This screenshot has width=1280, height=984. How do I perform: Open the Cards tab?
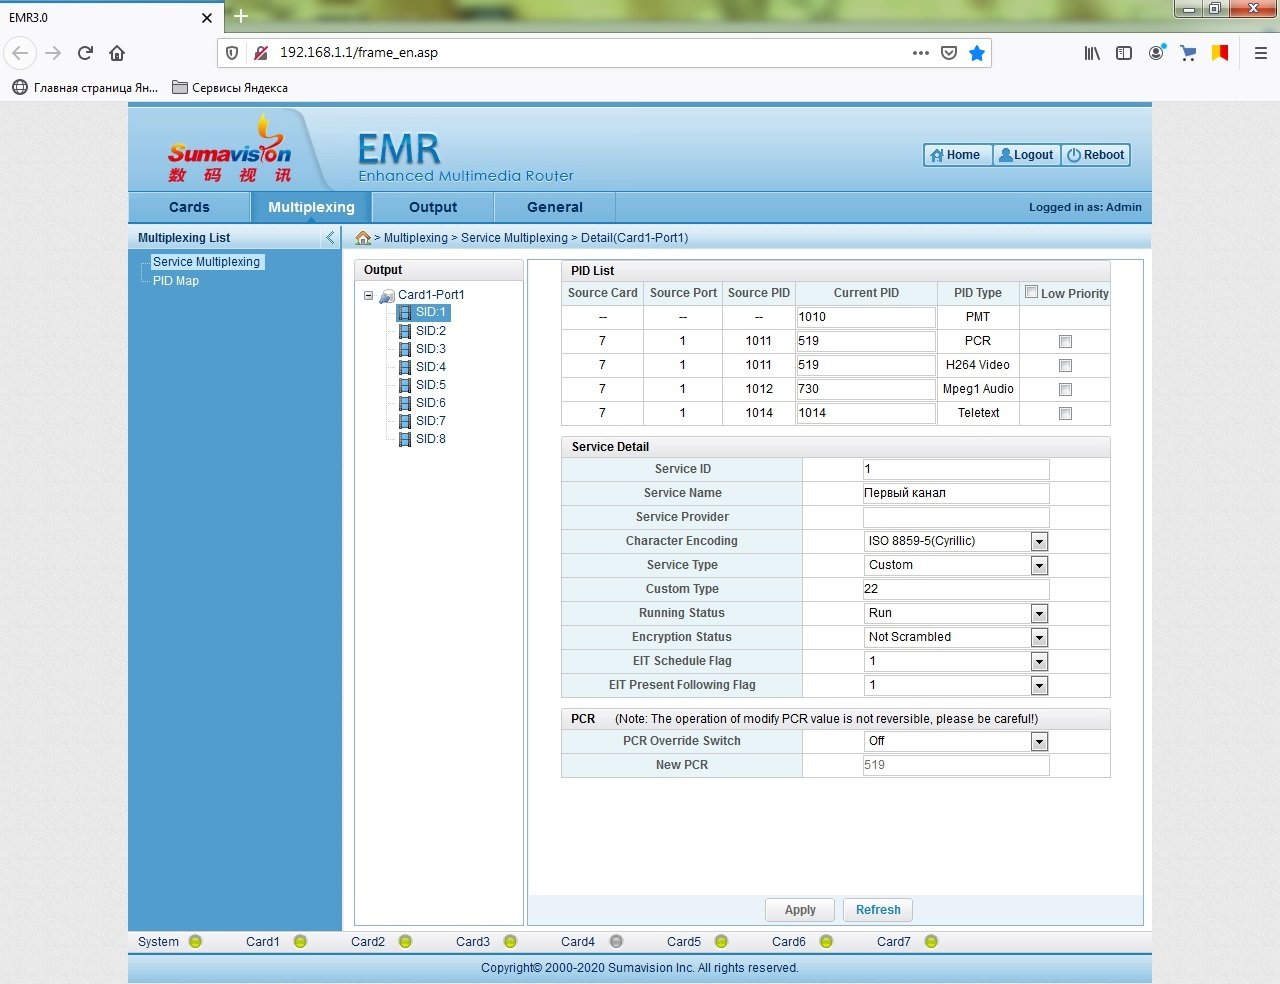point(189,207)
